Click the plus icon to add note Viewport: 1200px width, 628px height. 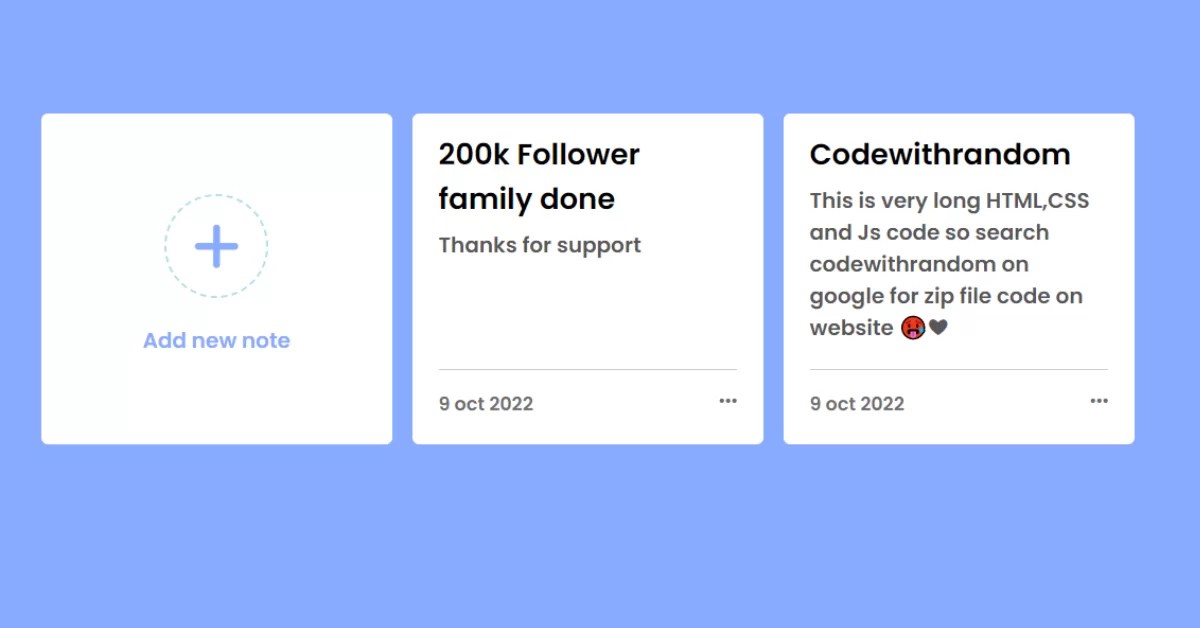pos(216,246)
